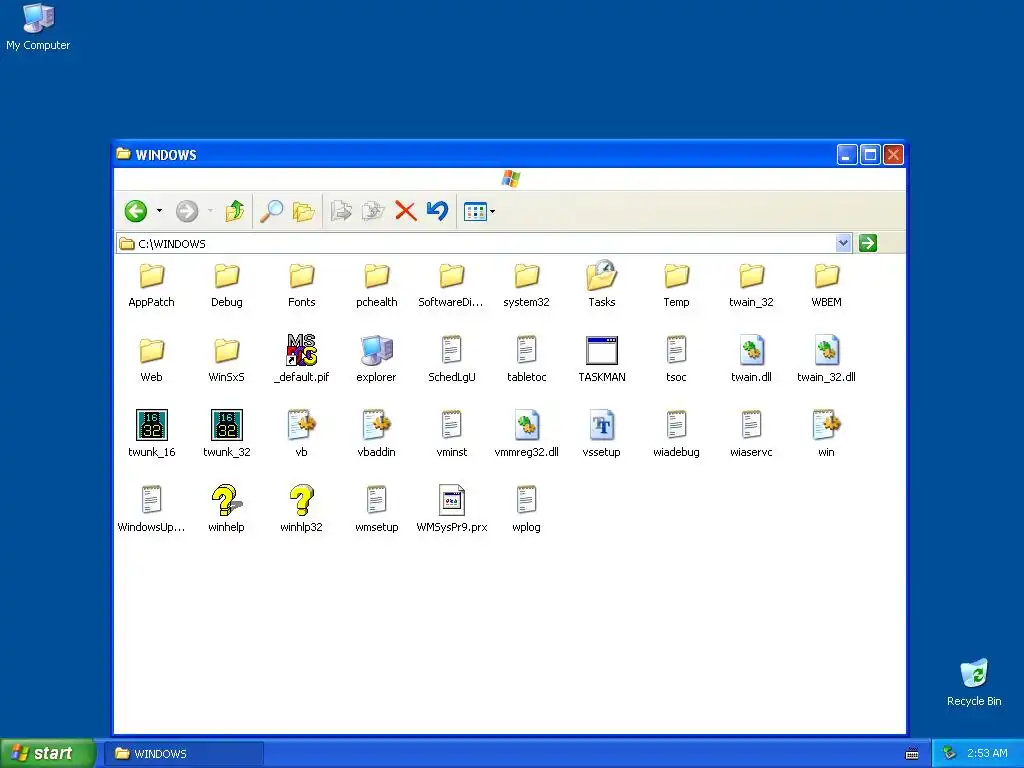Select the WindowsUp... log file
Viewport: 1024px width, 768px height.
coord(152,509)
